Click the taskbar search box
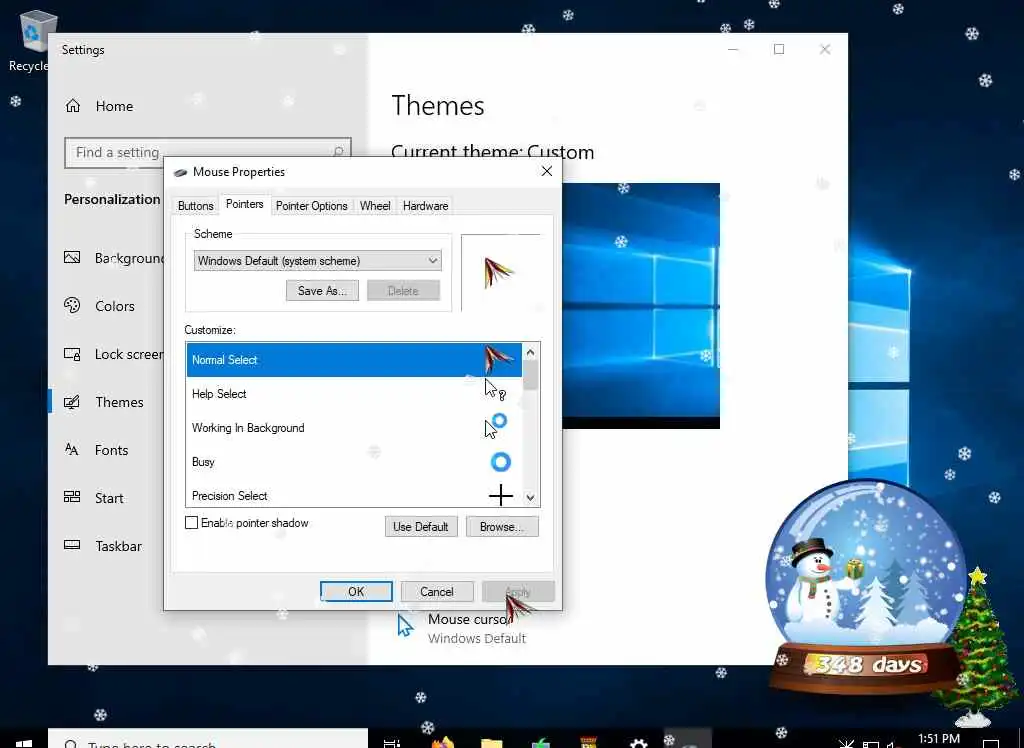The width and height of the screenshot is (1024, 748). (x=208, y=739)
